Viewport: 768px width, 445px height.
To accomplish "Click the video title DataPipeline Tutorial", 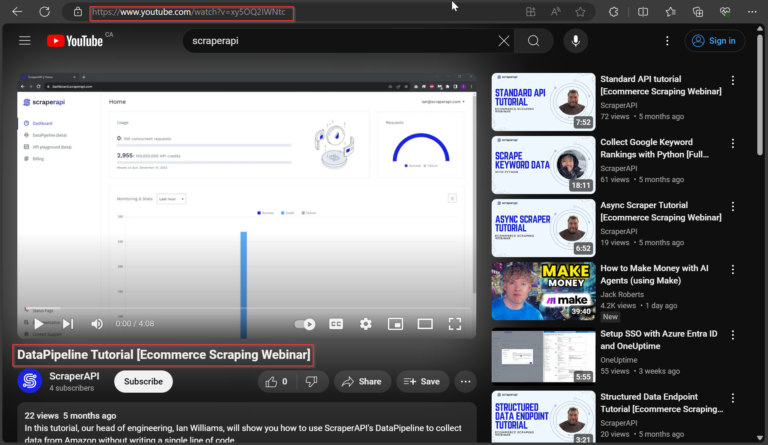I will [164, 355].
